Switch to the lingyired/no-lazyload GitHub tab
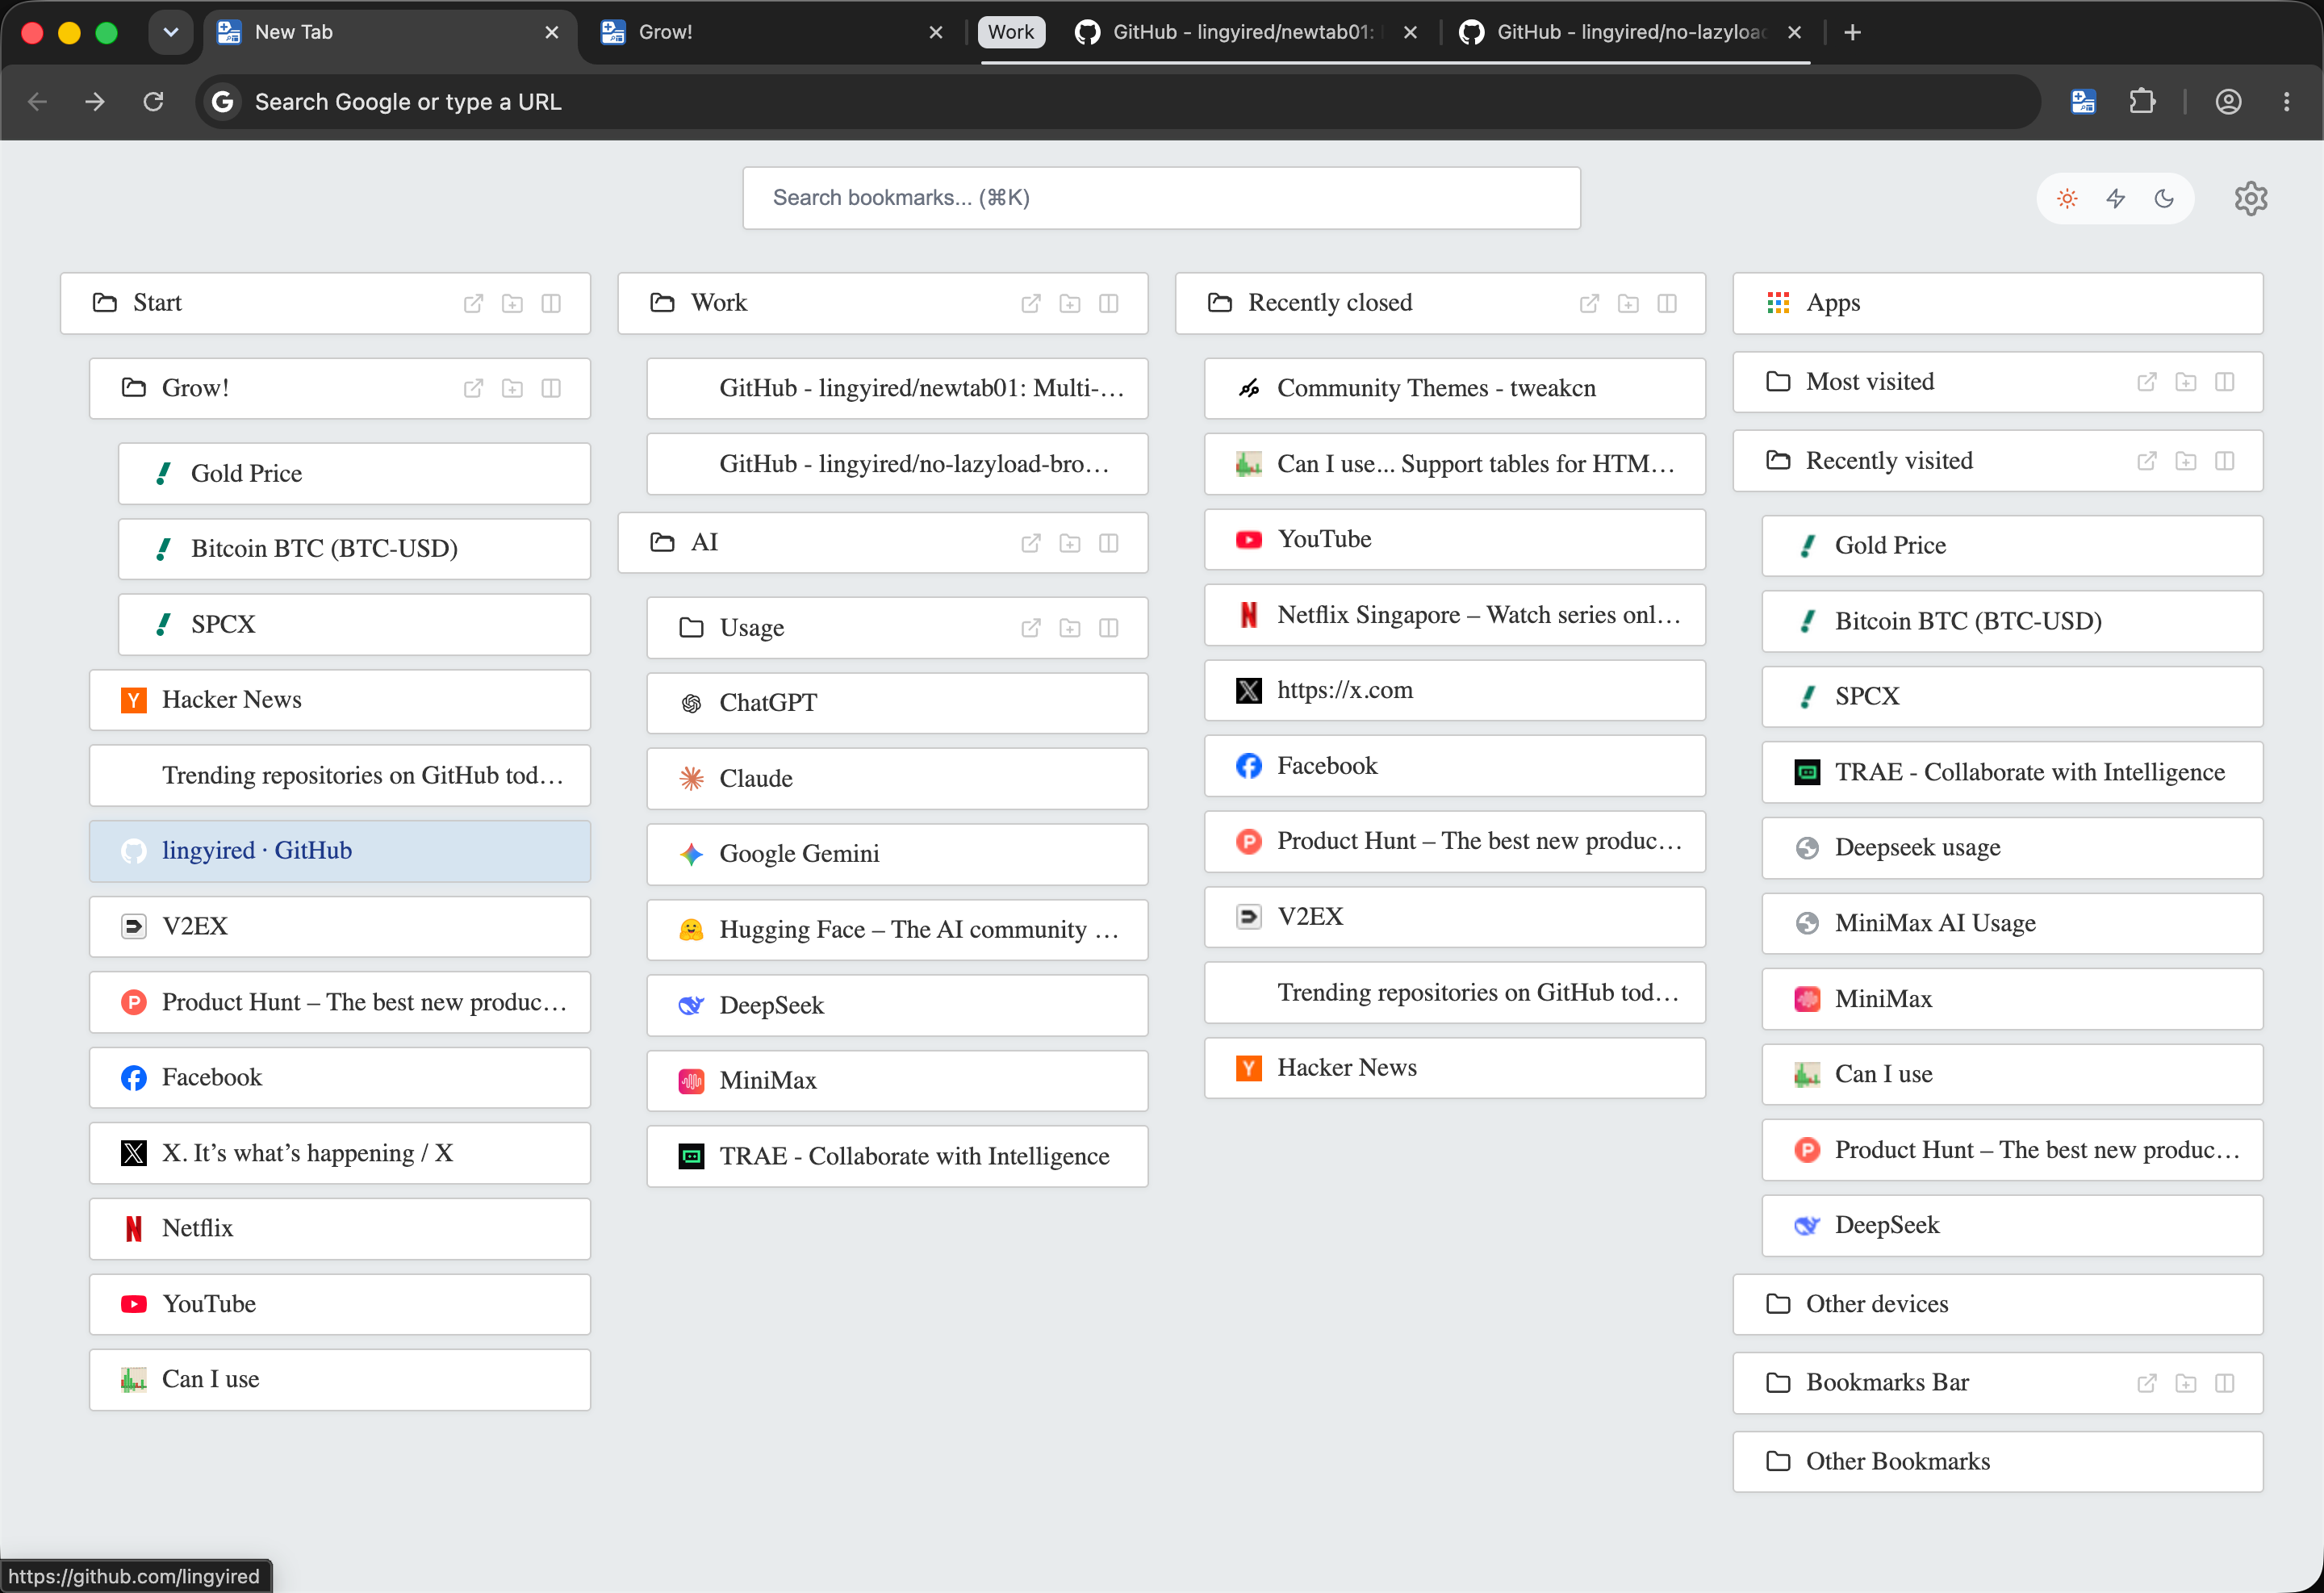2324x1593 pixels. pyautogui.click(x=1630, y=32)
